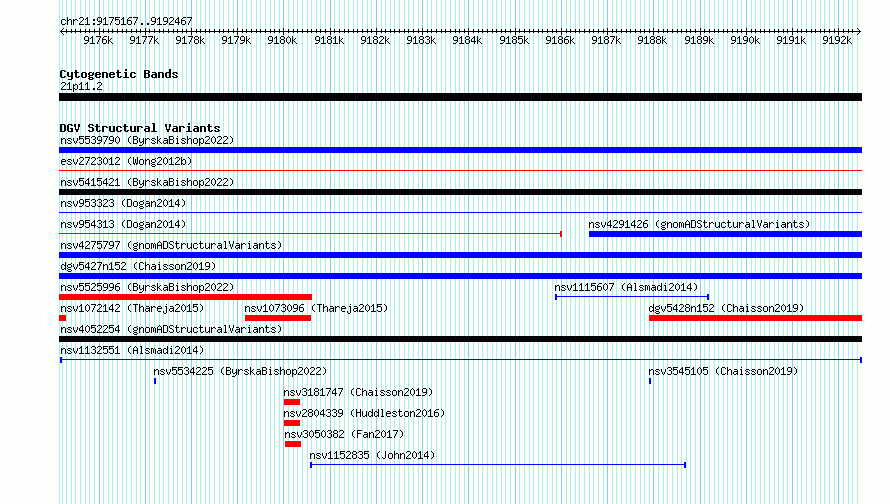Select the blue dgv5427n152 variant bar
The image size is (890, 504).
[x=460, y=276]
